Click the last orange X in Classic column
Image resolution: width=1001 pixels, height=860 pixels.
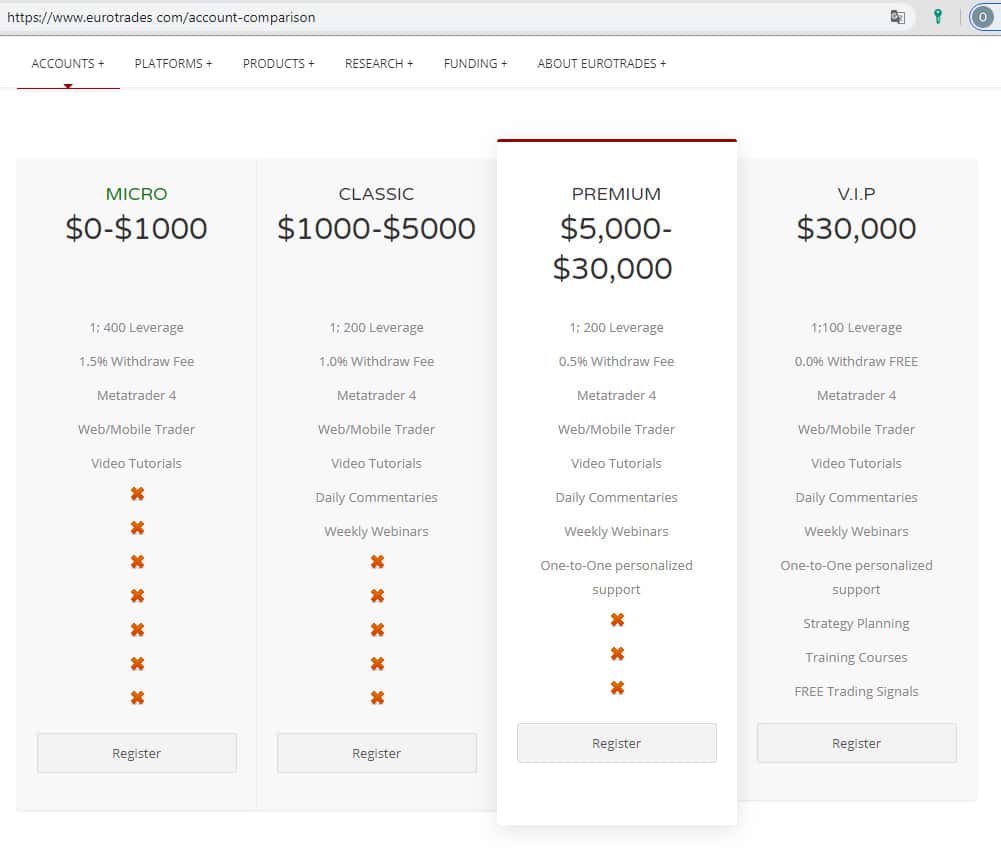click(x=377, y=698)
